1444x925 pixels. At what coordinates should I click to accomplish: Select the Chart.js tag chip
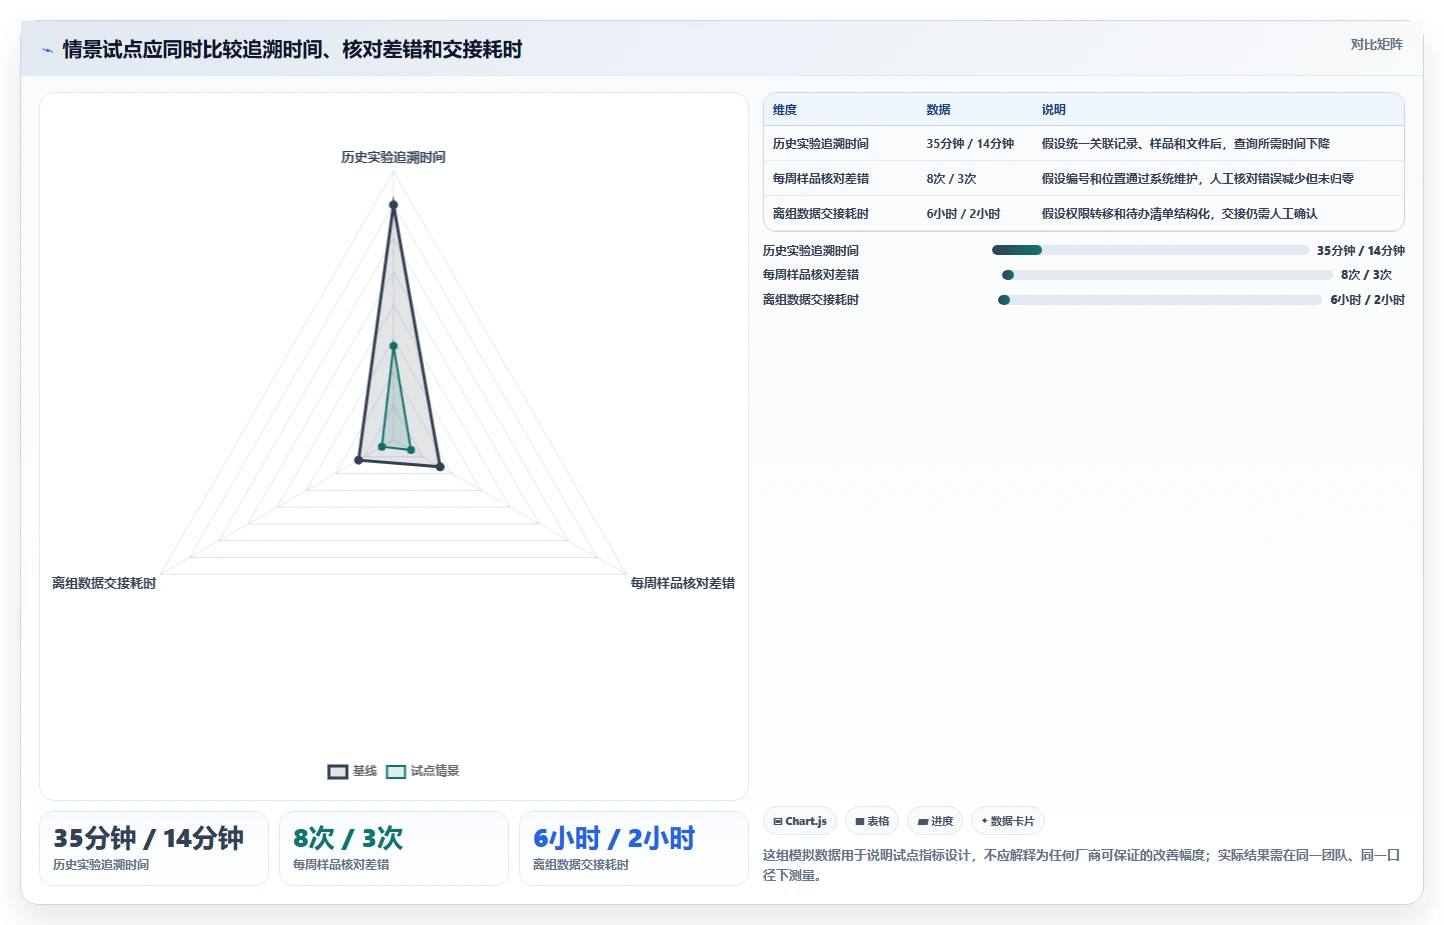(x=800, y=821)
